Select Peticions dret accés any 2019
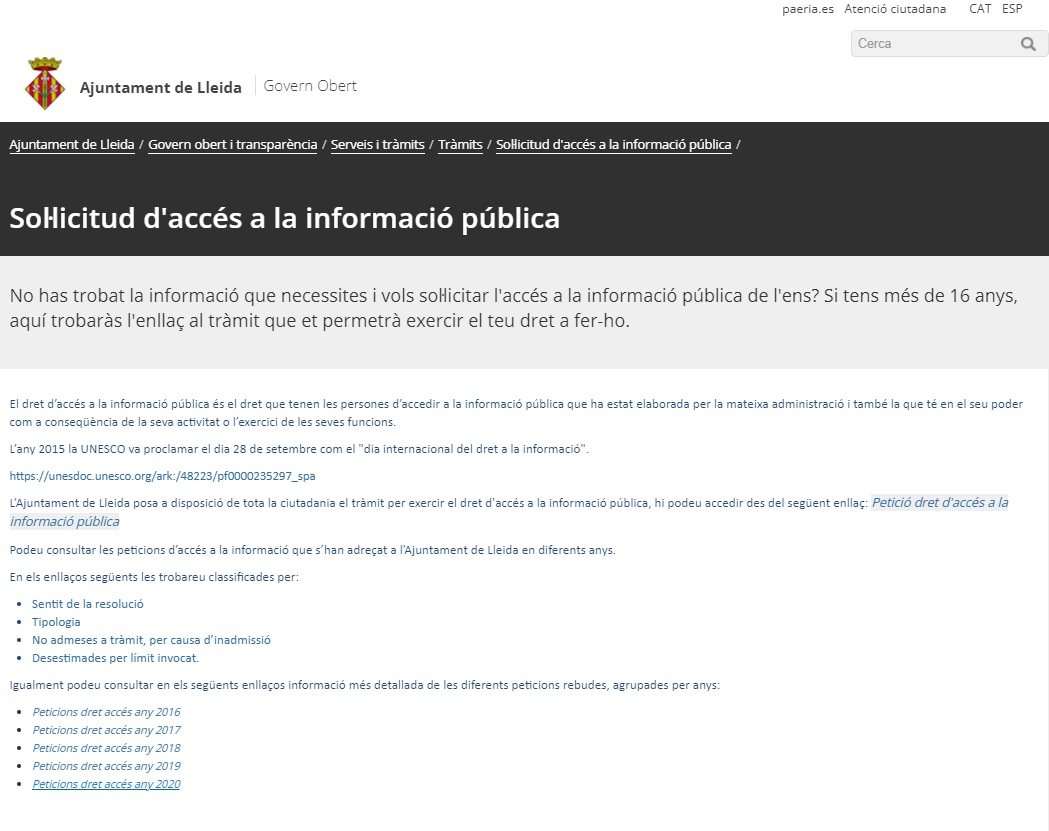This screenshot has height=831, width=1049. coord(106,766)
